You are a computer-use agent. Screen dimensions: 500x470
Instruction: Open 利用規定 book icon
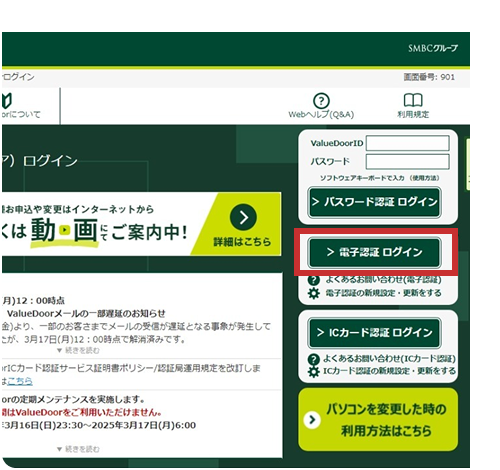point(413,100)
